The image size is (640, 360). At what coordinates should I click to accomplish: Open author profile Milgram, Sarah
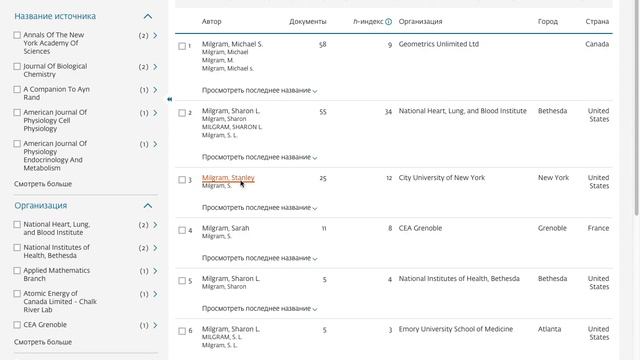(x=225, y=228)
